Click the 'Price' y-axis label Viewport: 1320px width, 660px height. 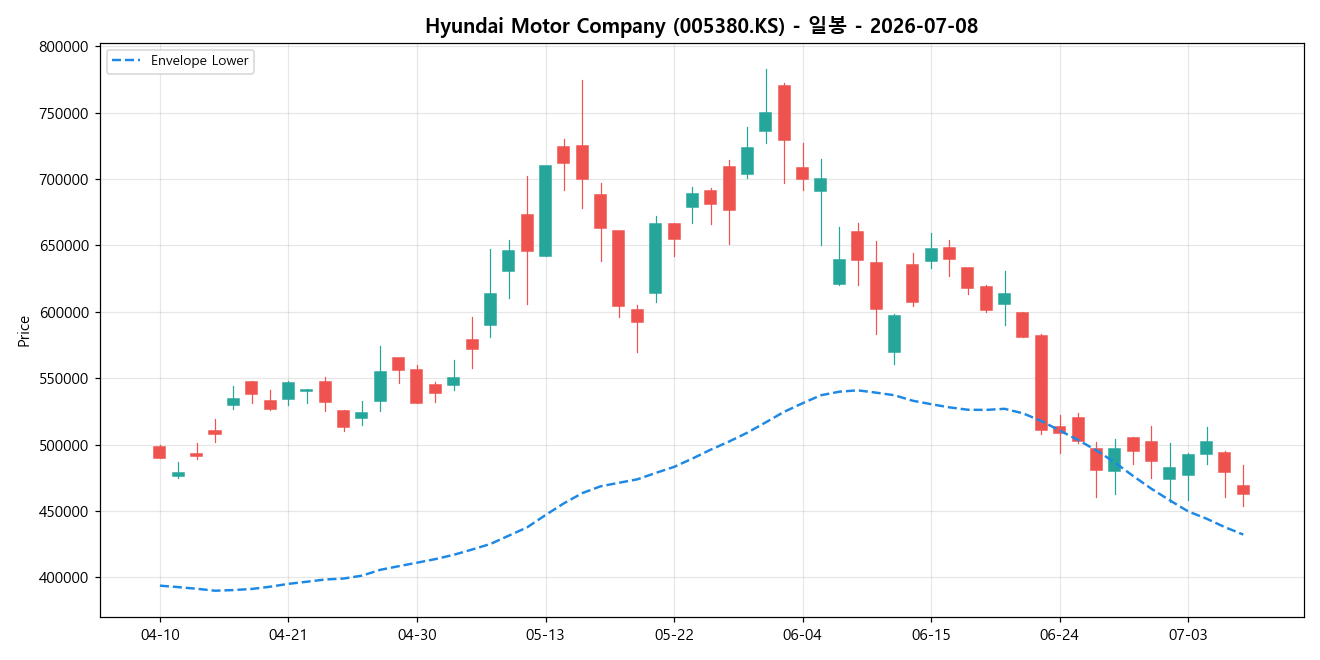[24, 331]
